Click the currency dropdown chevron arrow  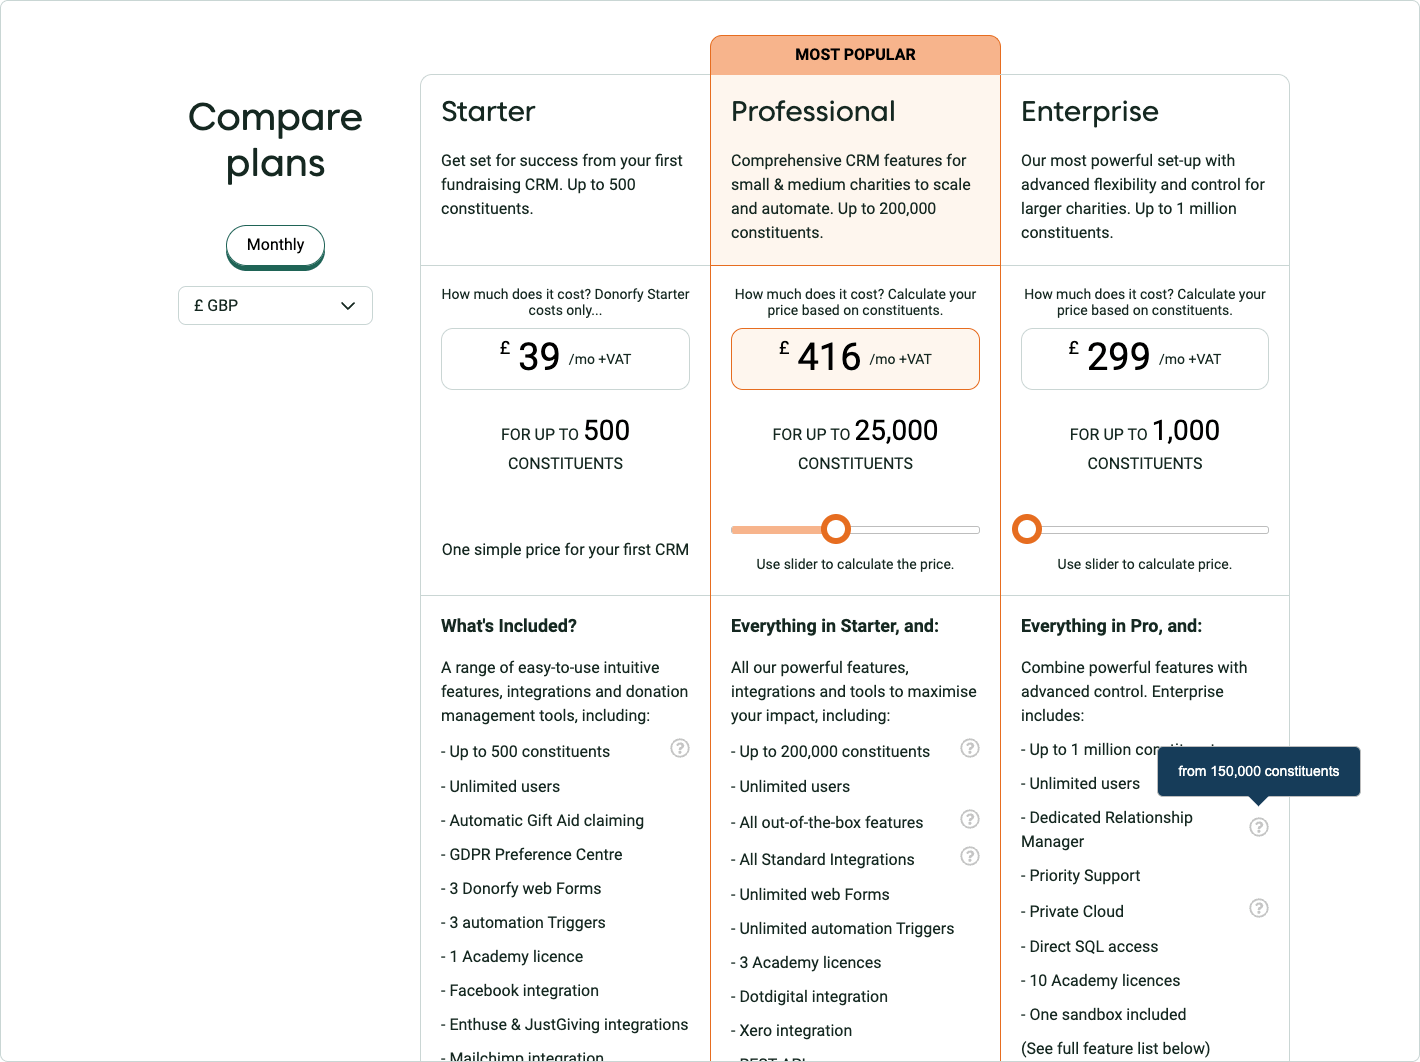[x=348, y=306]
